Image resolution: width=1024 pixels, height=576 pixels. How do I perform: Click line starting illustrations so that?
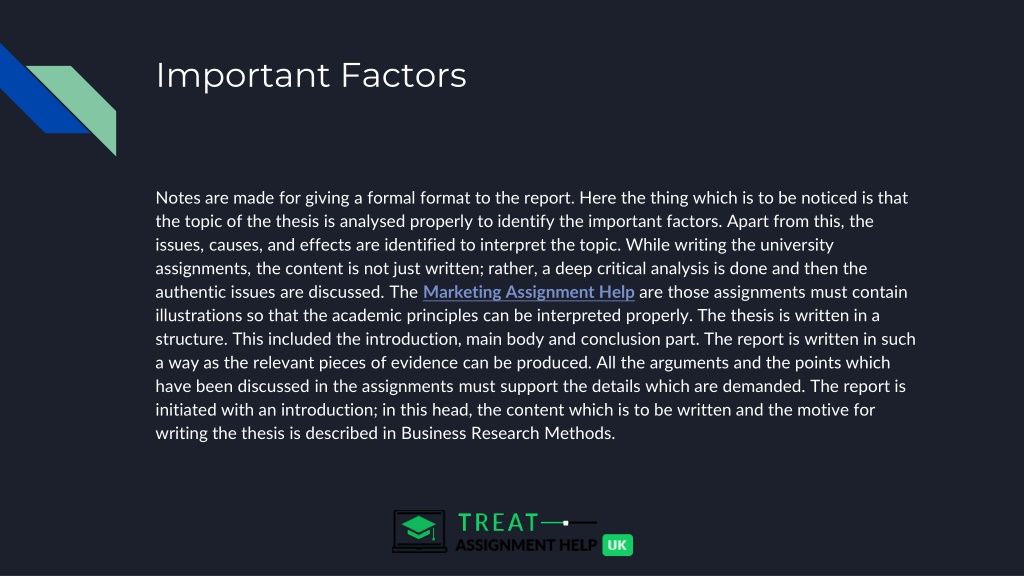(x=517, y=315)
